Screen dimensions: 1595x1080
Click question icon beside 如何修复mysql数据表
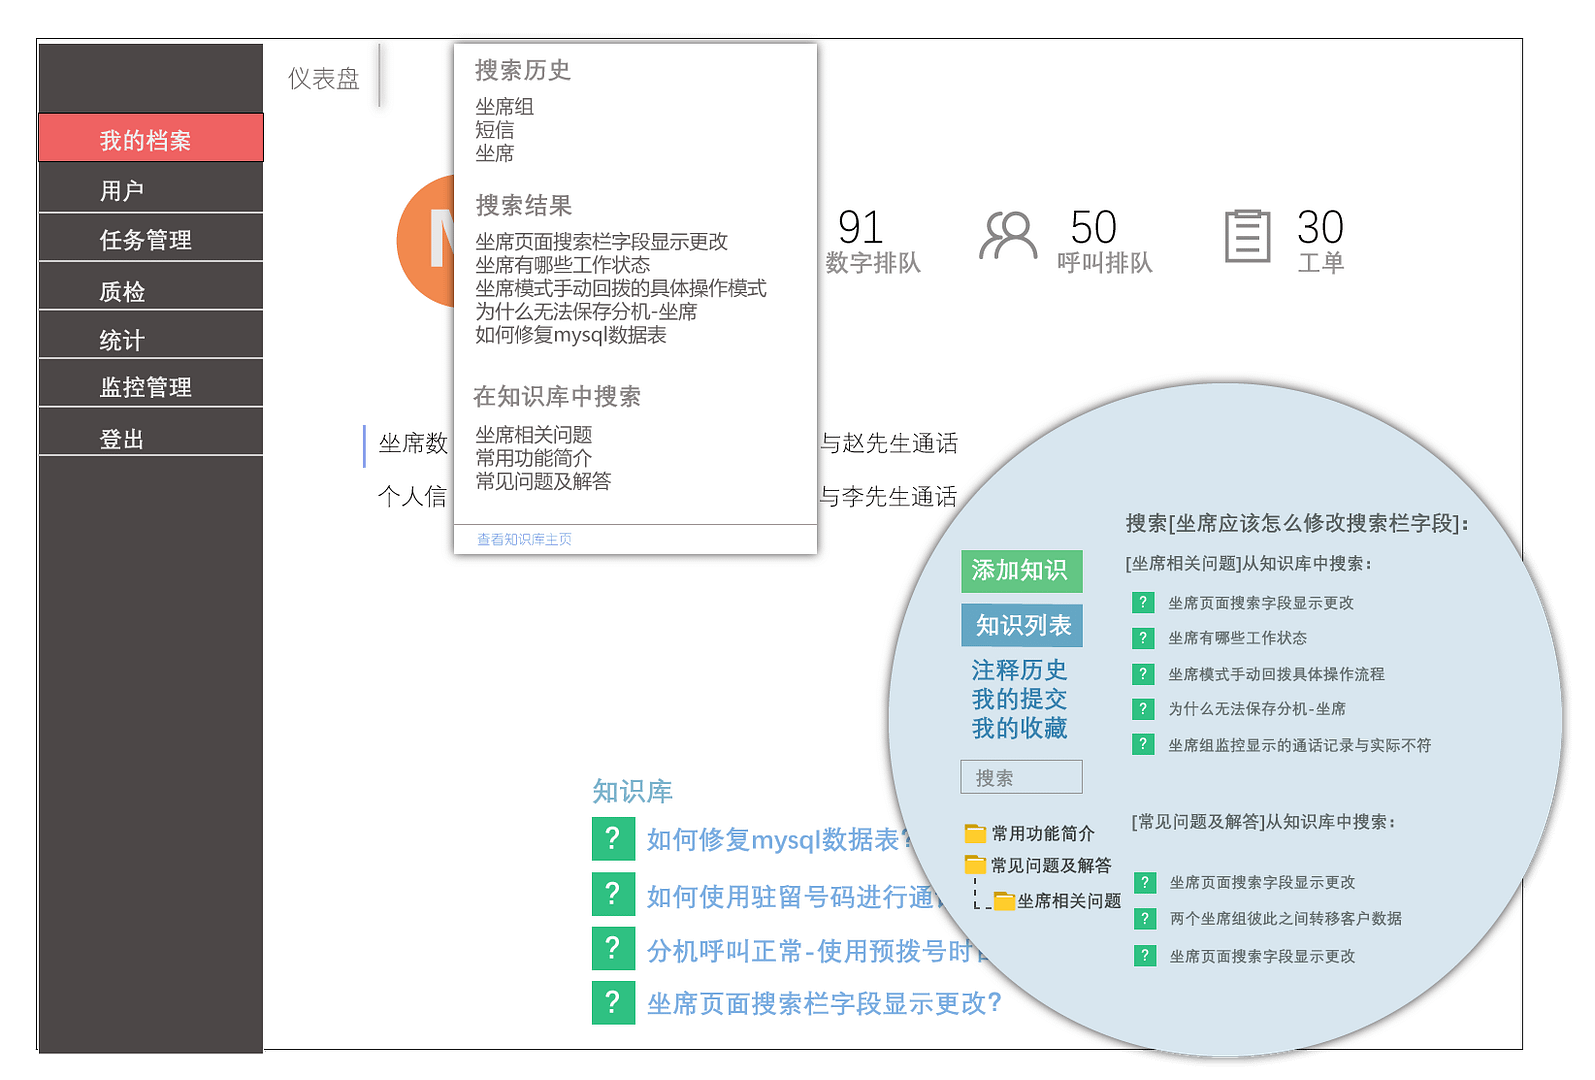coord(613,839)
